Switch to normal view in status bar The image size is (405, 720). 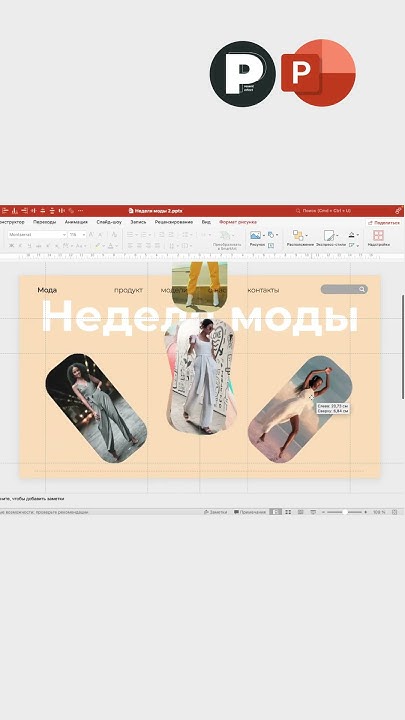click(x=275, y=512)
